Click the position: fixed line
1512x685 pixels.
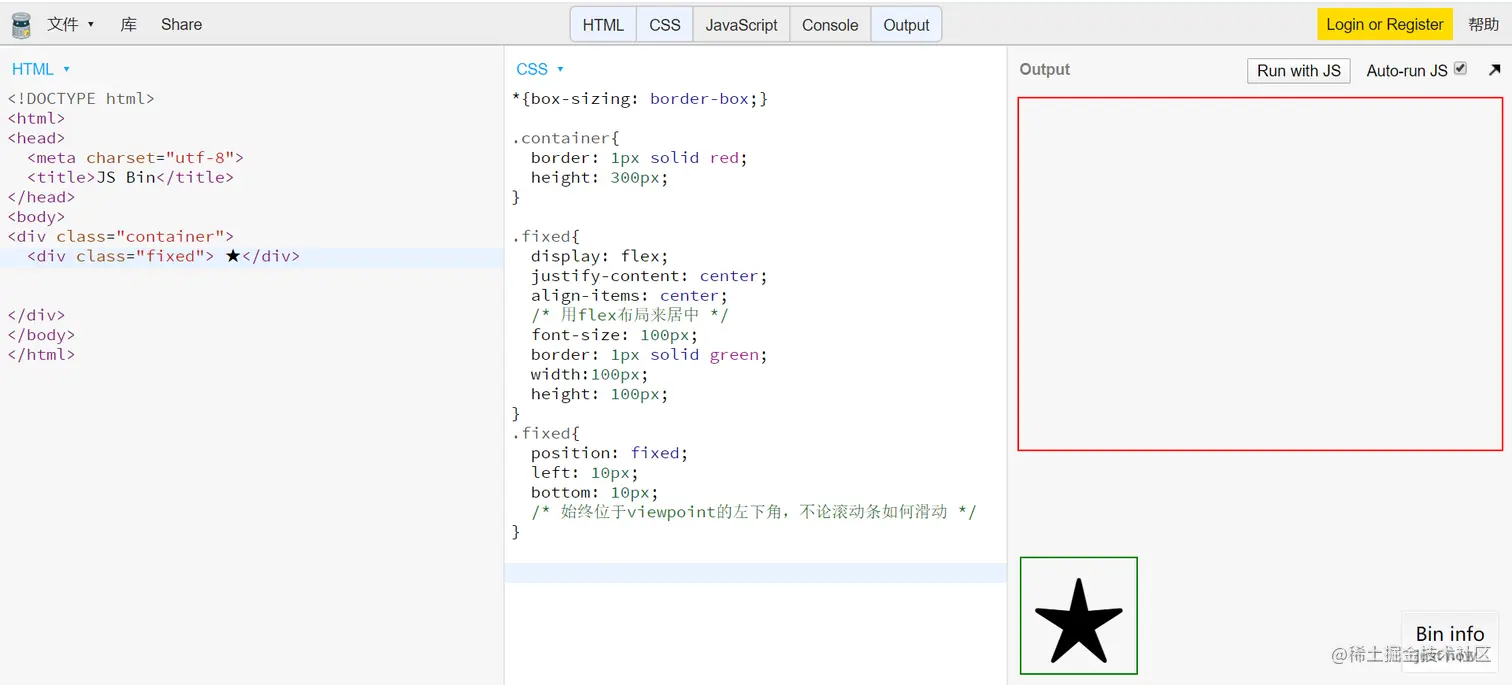coord(610,453)
